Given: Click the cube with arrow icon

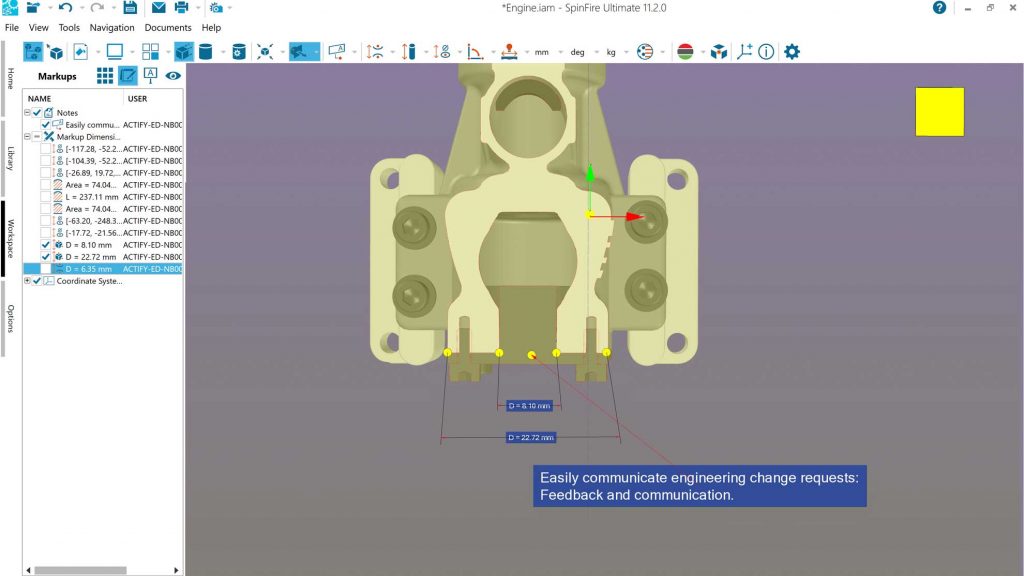Looking at the screenshot, I should (56, 52).
